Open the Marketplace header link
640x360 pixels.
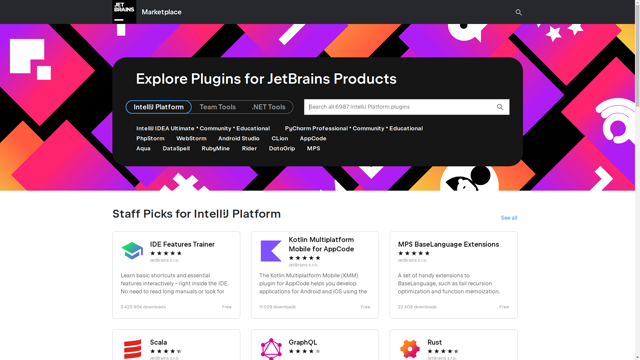(x=162, y=12)
